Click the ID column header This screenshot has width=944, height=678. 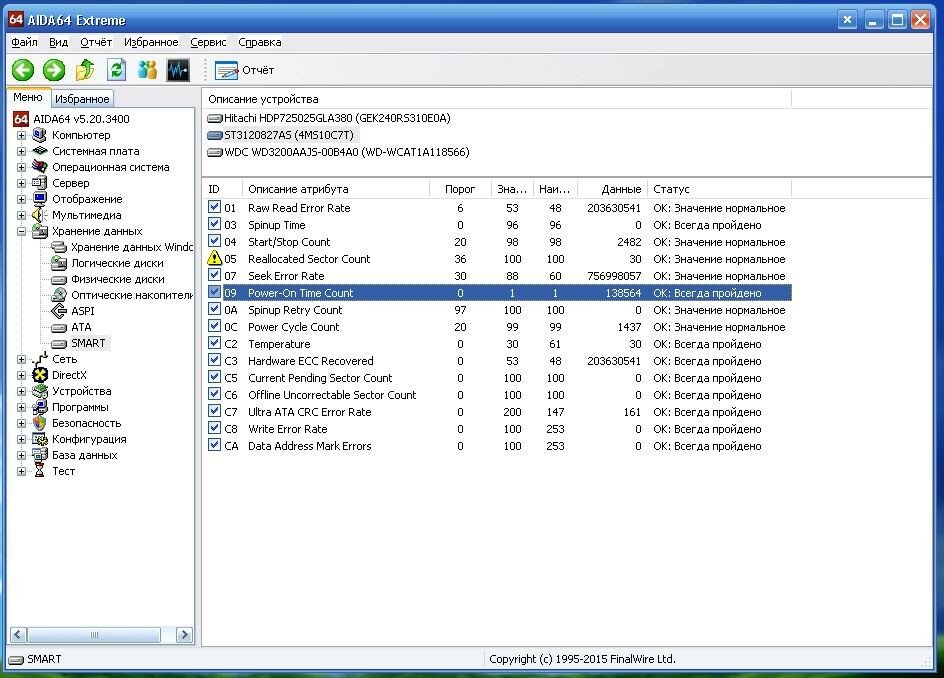(x=223, y=189)
